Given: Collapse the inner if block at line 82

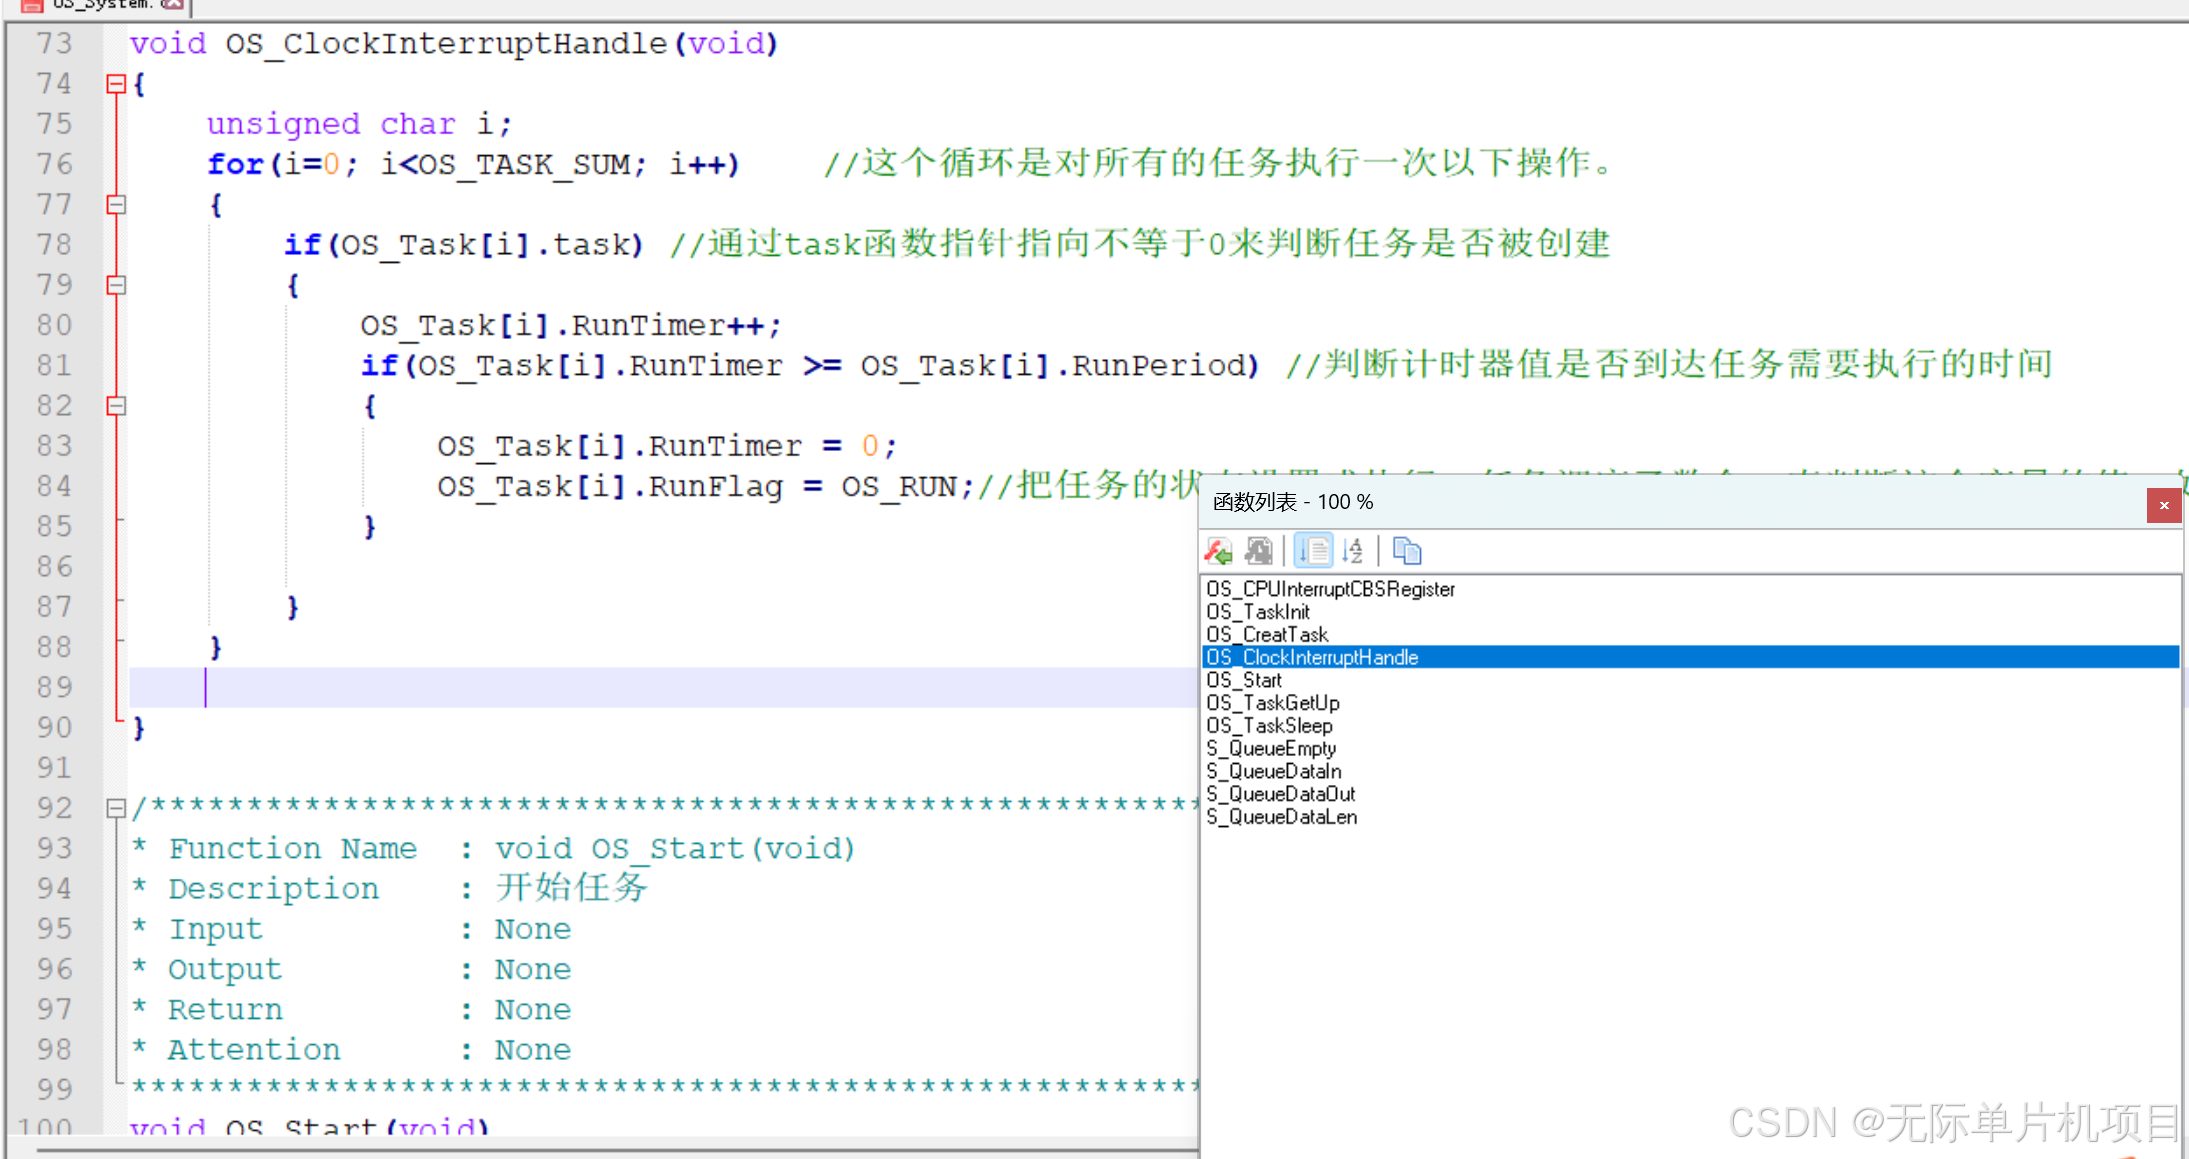Looking at the screenshot, I should (x=116, y=406).
